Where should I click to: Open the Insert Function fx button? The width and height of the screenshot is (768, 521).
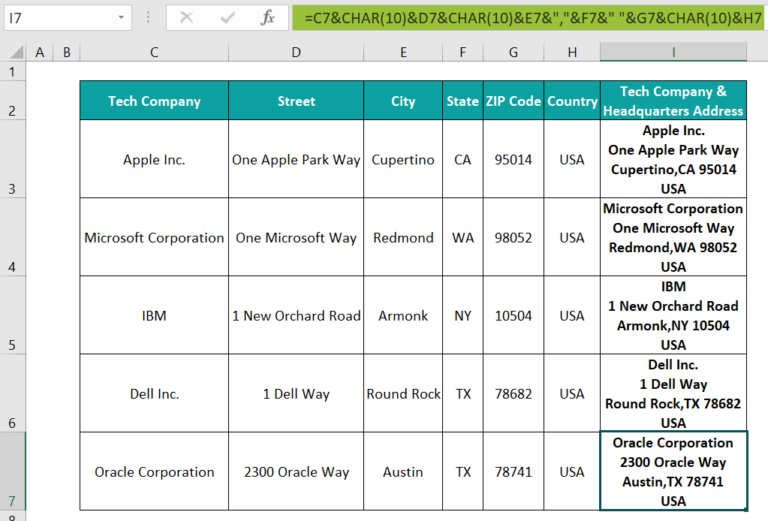[x=267, y=18]
